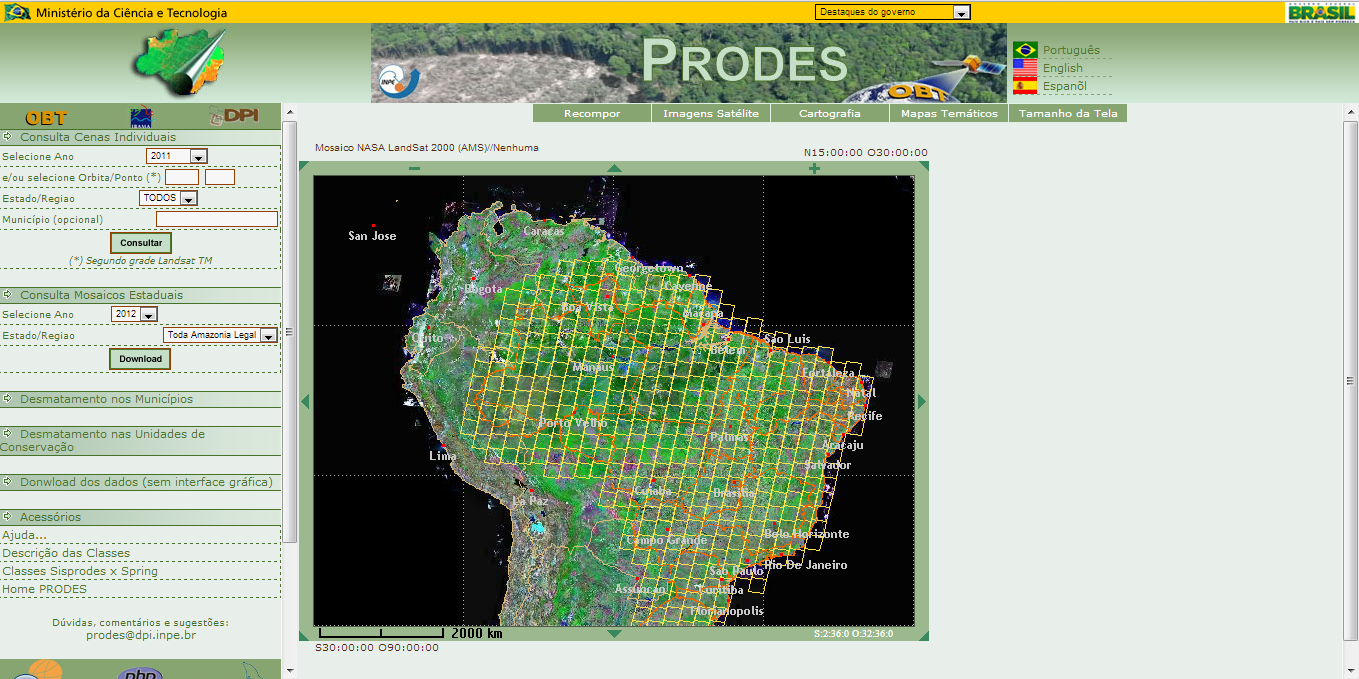Click the OBT logo in sidebar
Screen dimensions: 1359x679
click(x=46, y=117)
